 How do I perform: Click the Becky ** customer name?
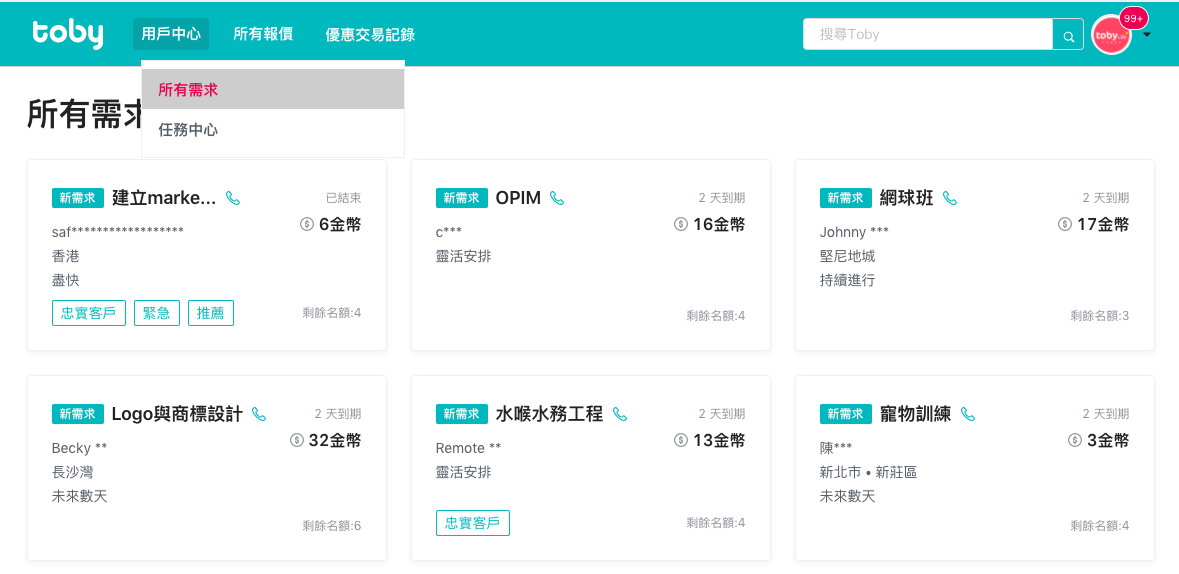click(x=80, y=448)
